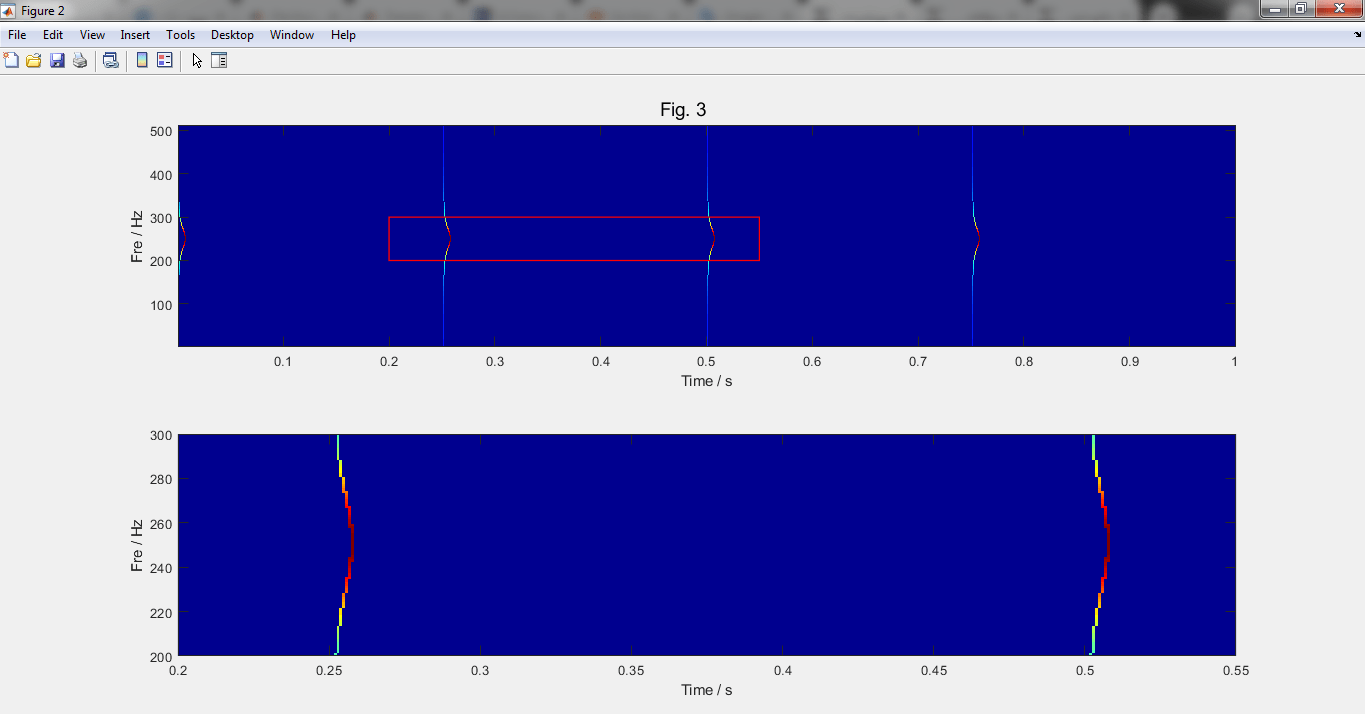
Task: Click the 0.6 tick on upper x-axis
Action: pos(812,361)
